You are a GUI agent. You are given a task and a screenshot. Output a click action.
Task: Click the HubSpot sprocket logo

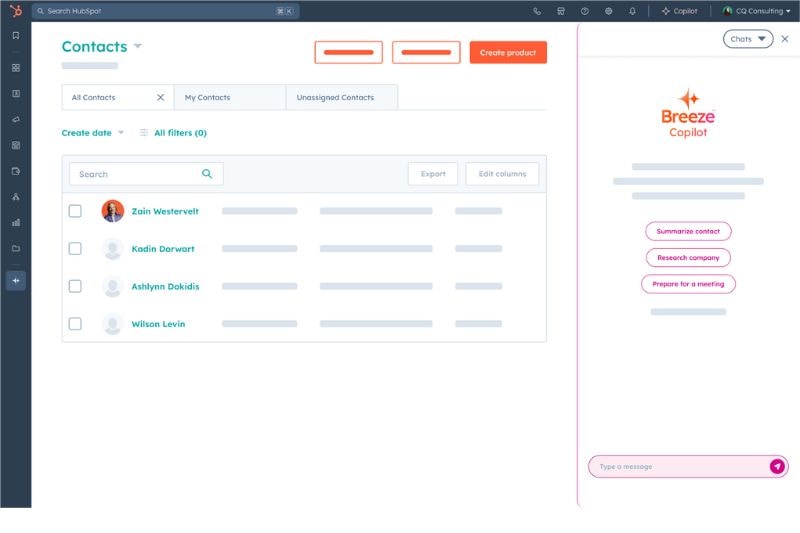16,11
